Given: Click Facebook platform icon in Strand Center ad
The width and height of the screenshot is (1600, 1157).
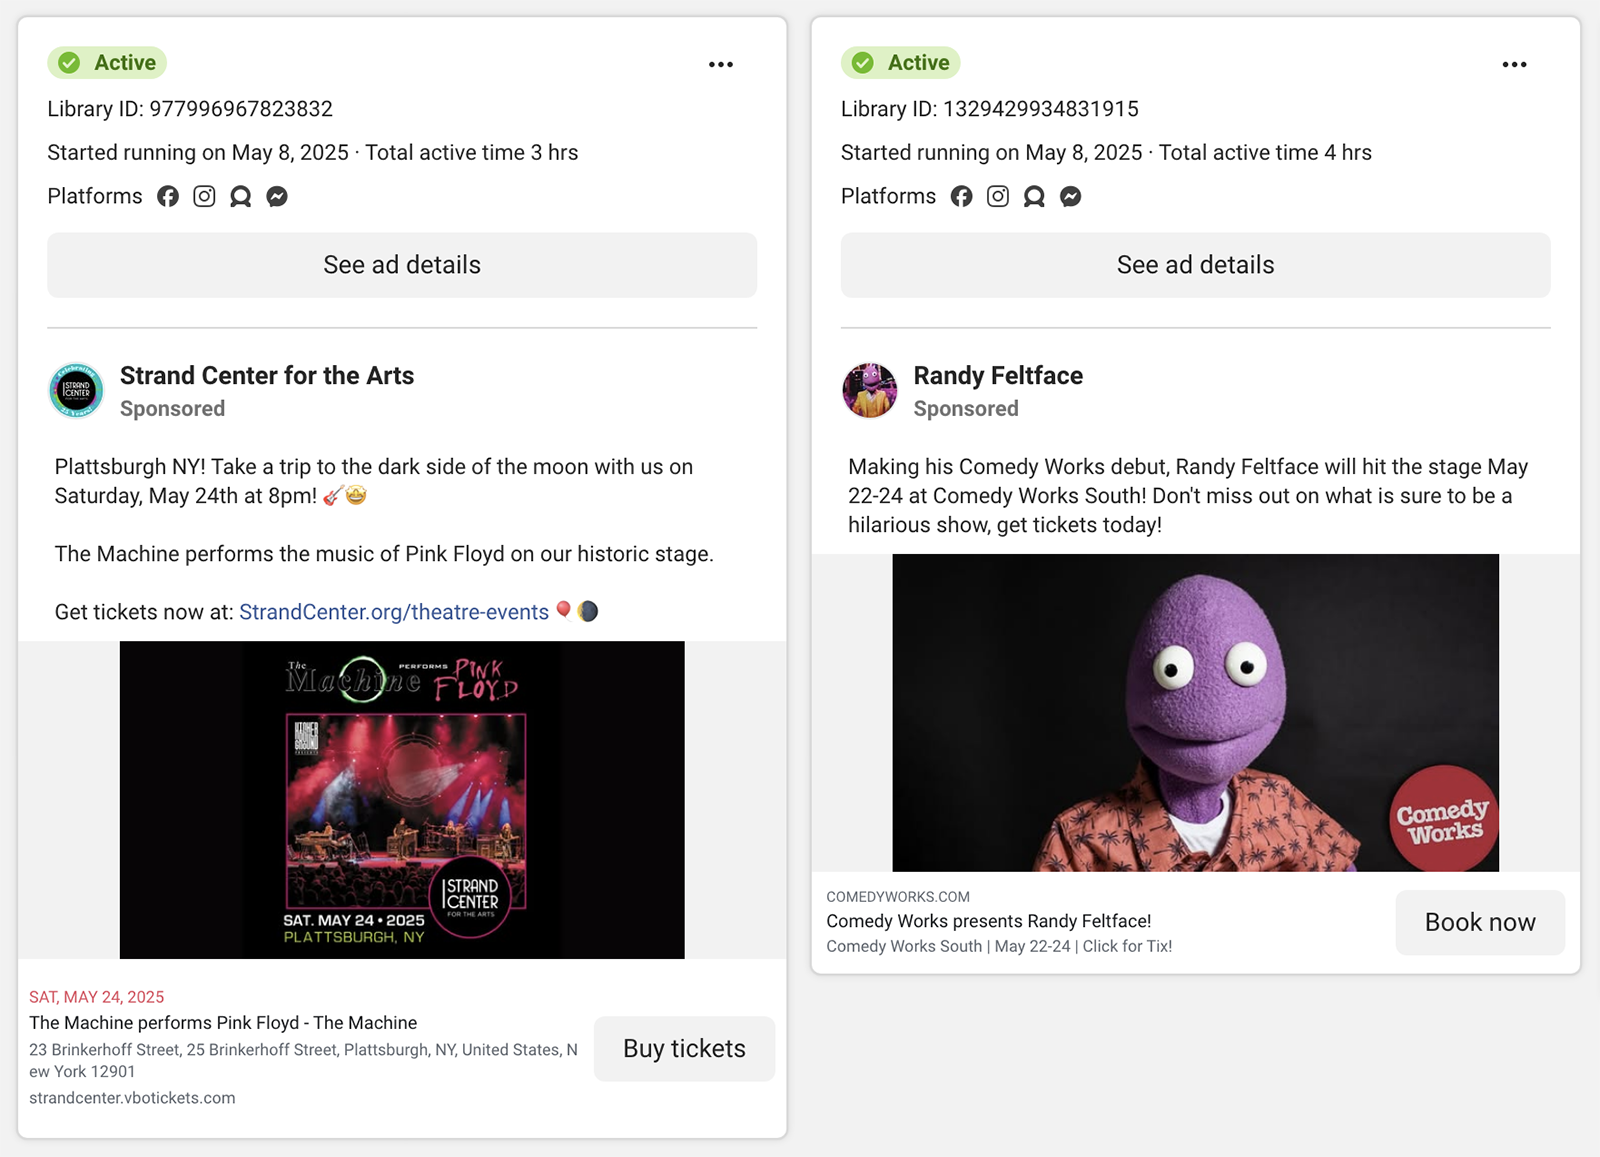Looking at the screenshot, I should coord(168,196).
